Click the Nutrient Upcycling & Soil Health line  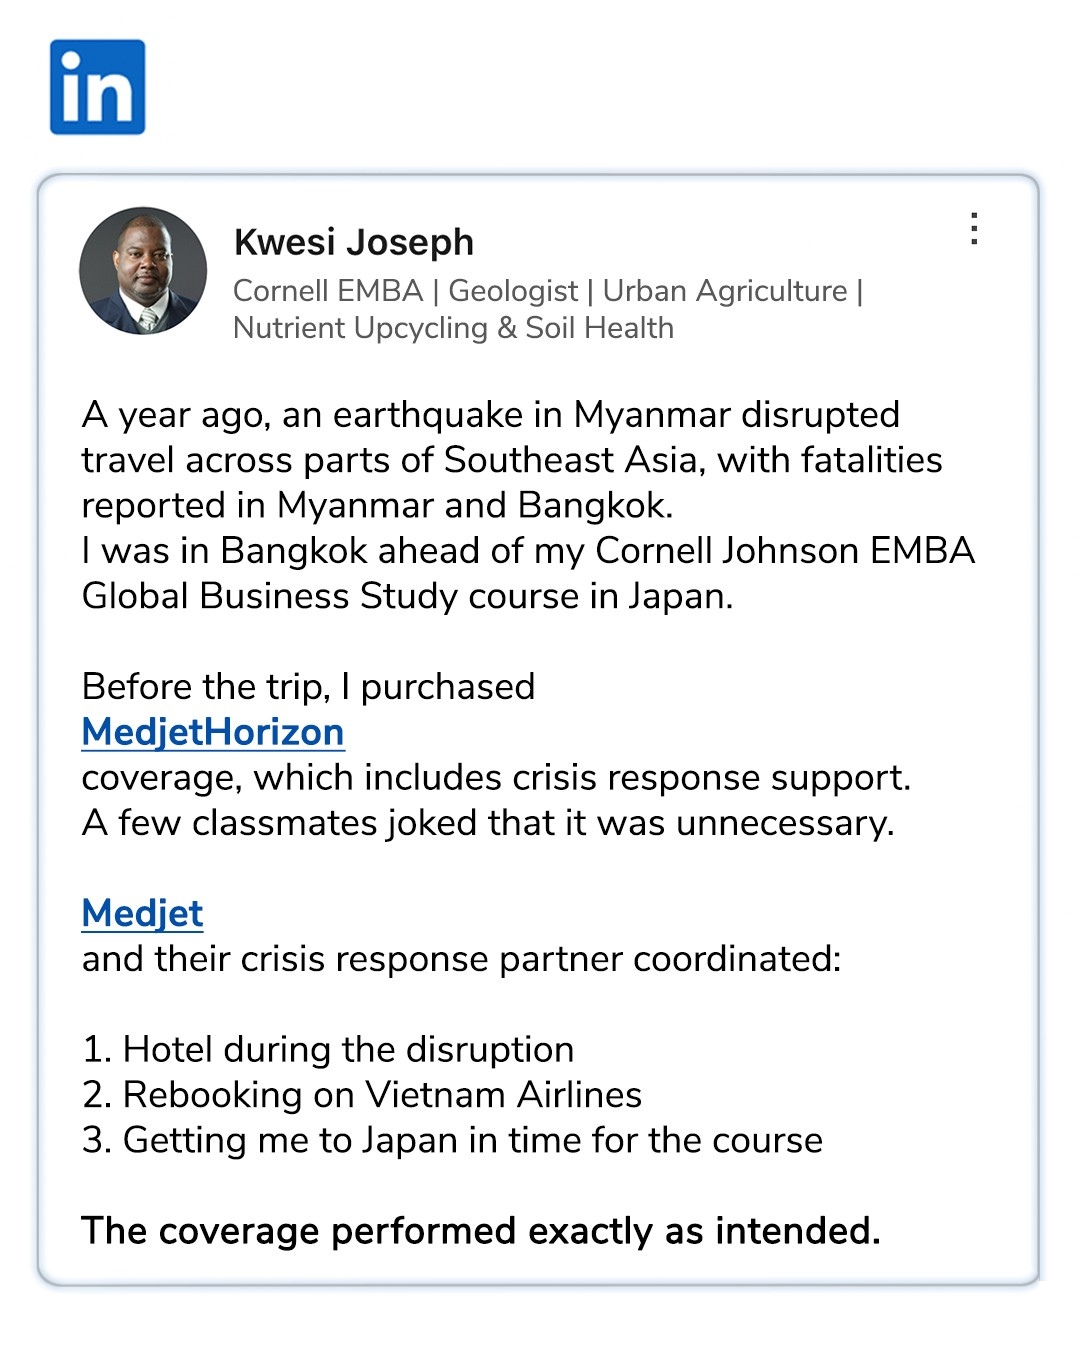click(454, 328)
